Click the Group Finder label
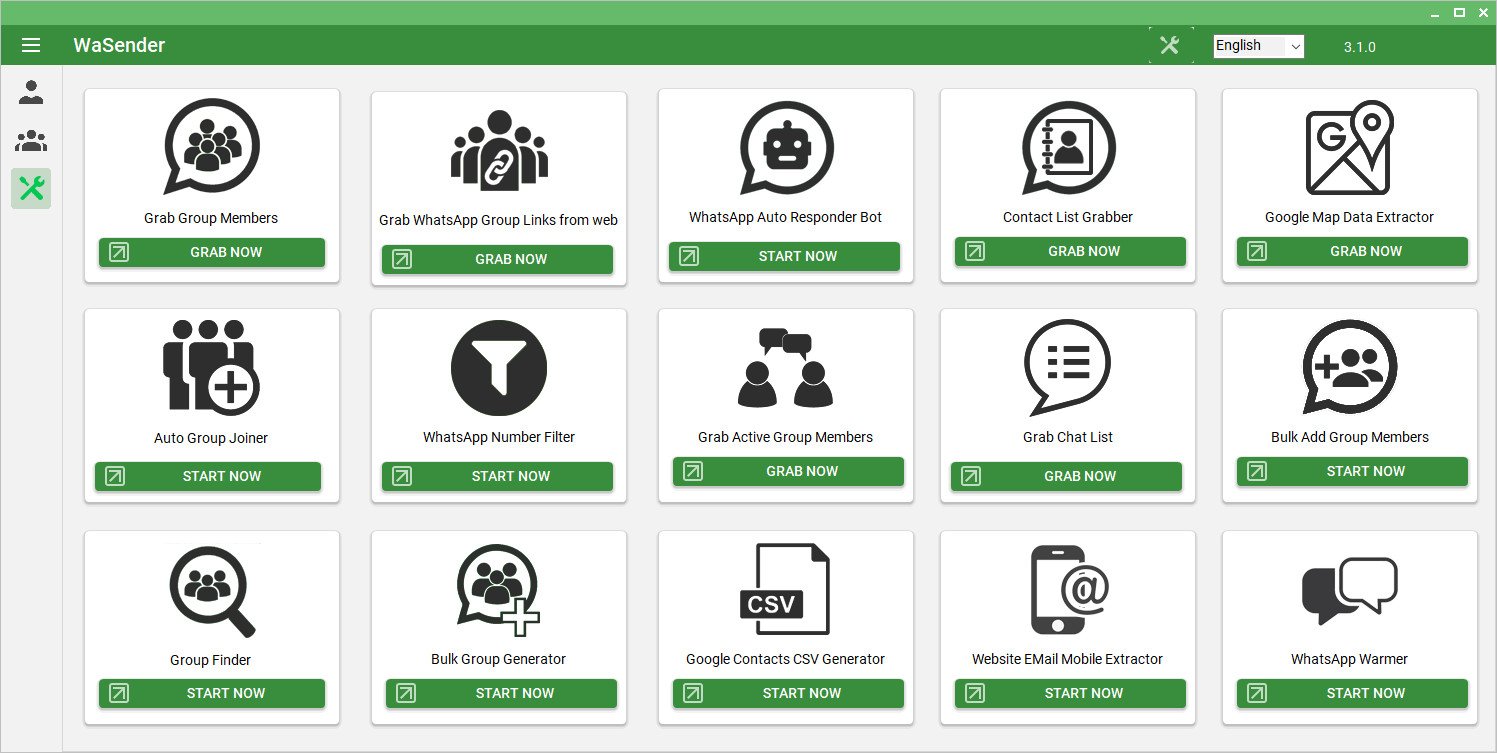 [x=210, y=660]
